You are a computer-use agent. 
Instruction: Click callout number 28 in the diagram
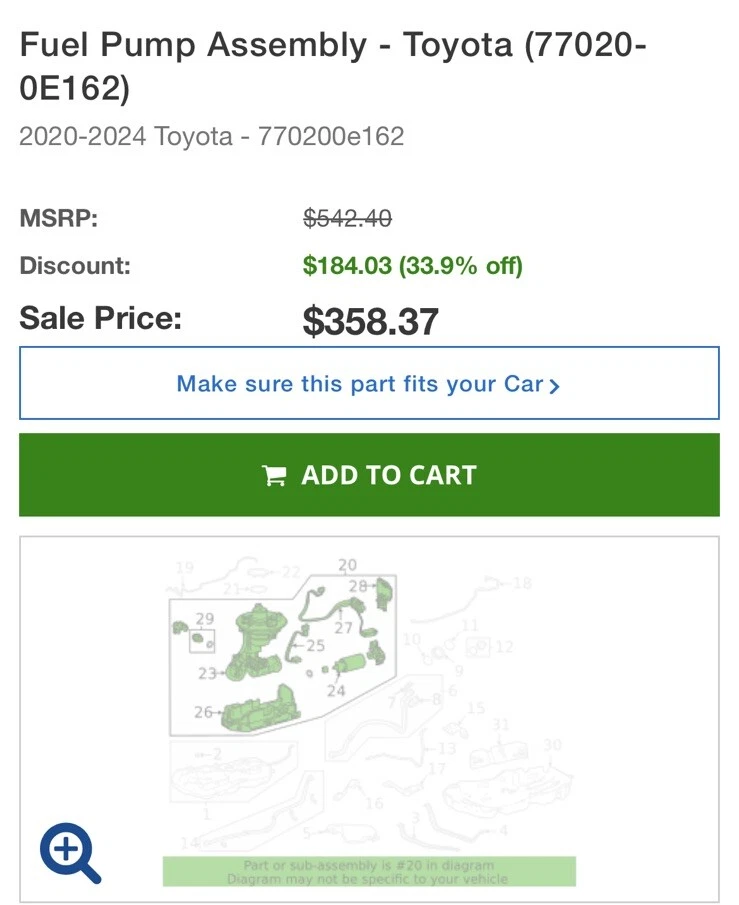click(x=359, y=584)
